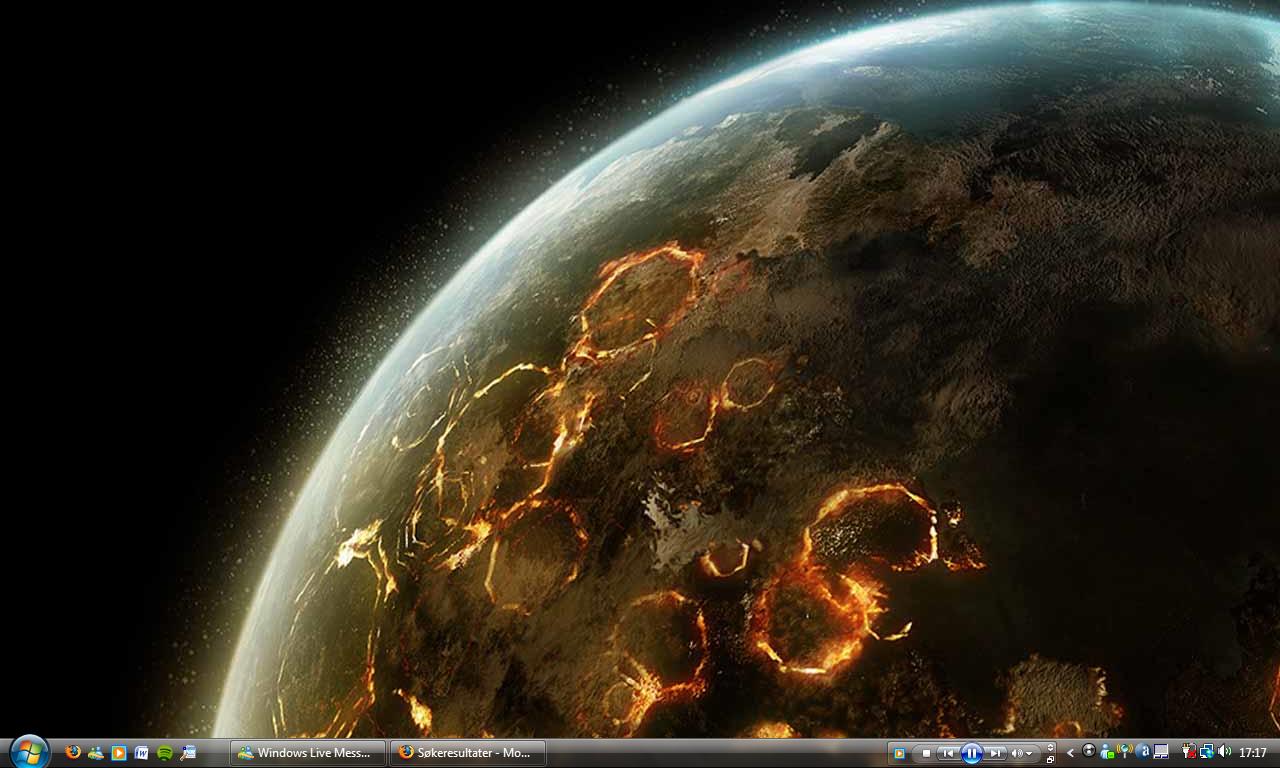Skip to the next track in Media Player toolbar
The height and width of the screenshot is (768, 1280).
pyautogui.click(x=995, y=753)
